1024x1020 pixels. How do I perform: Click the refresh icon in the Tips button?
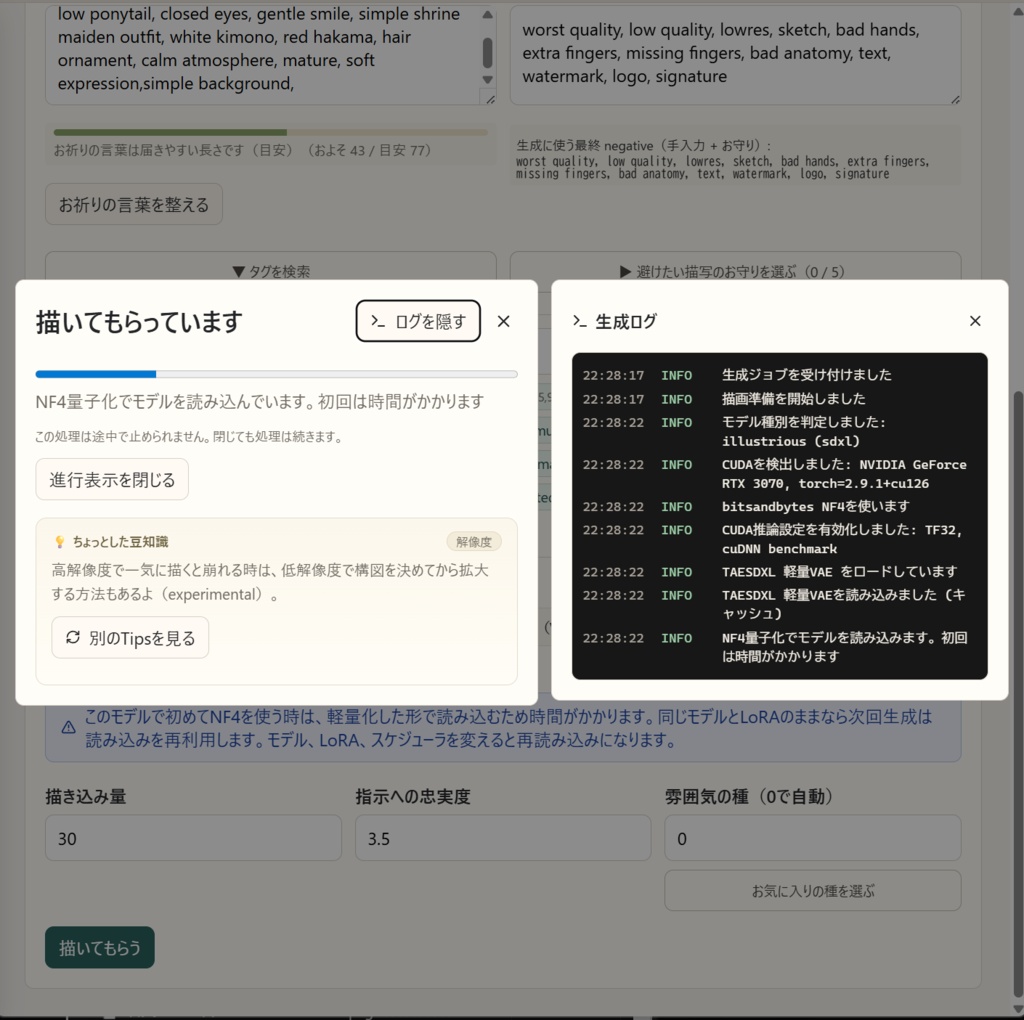coord(72,637)
